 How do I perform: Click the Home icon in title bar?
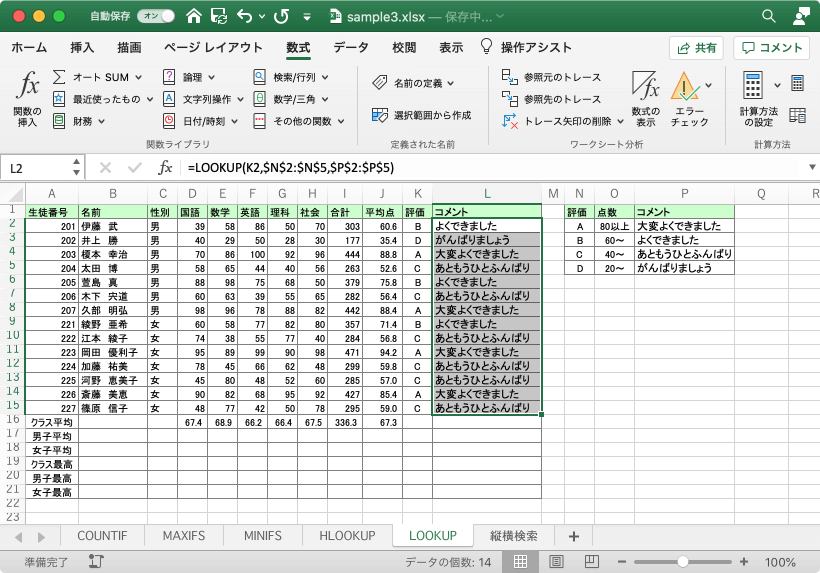[193, 16]
